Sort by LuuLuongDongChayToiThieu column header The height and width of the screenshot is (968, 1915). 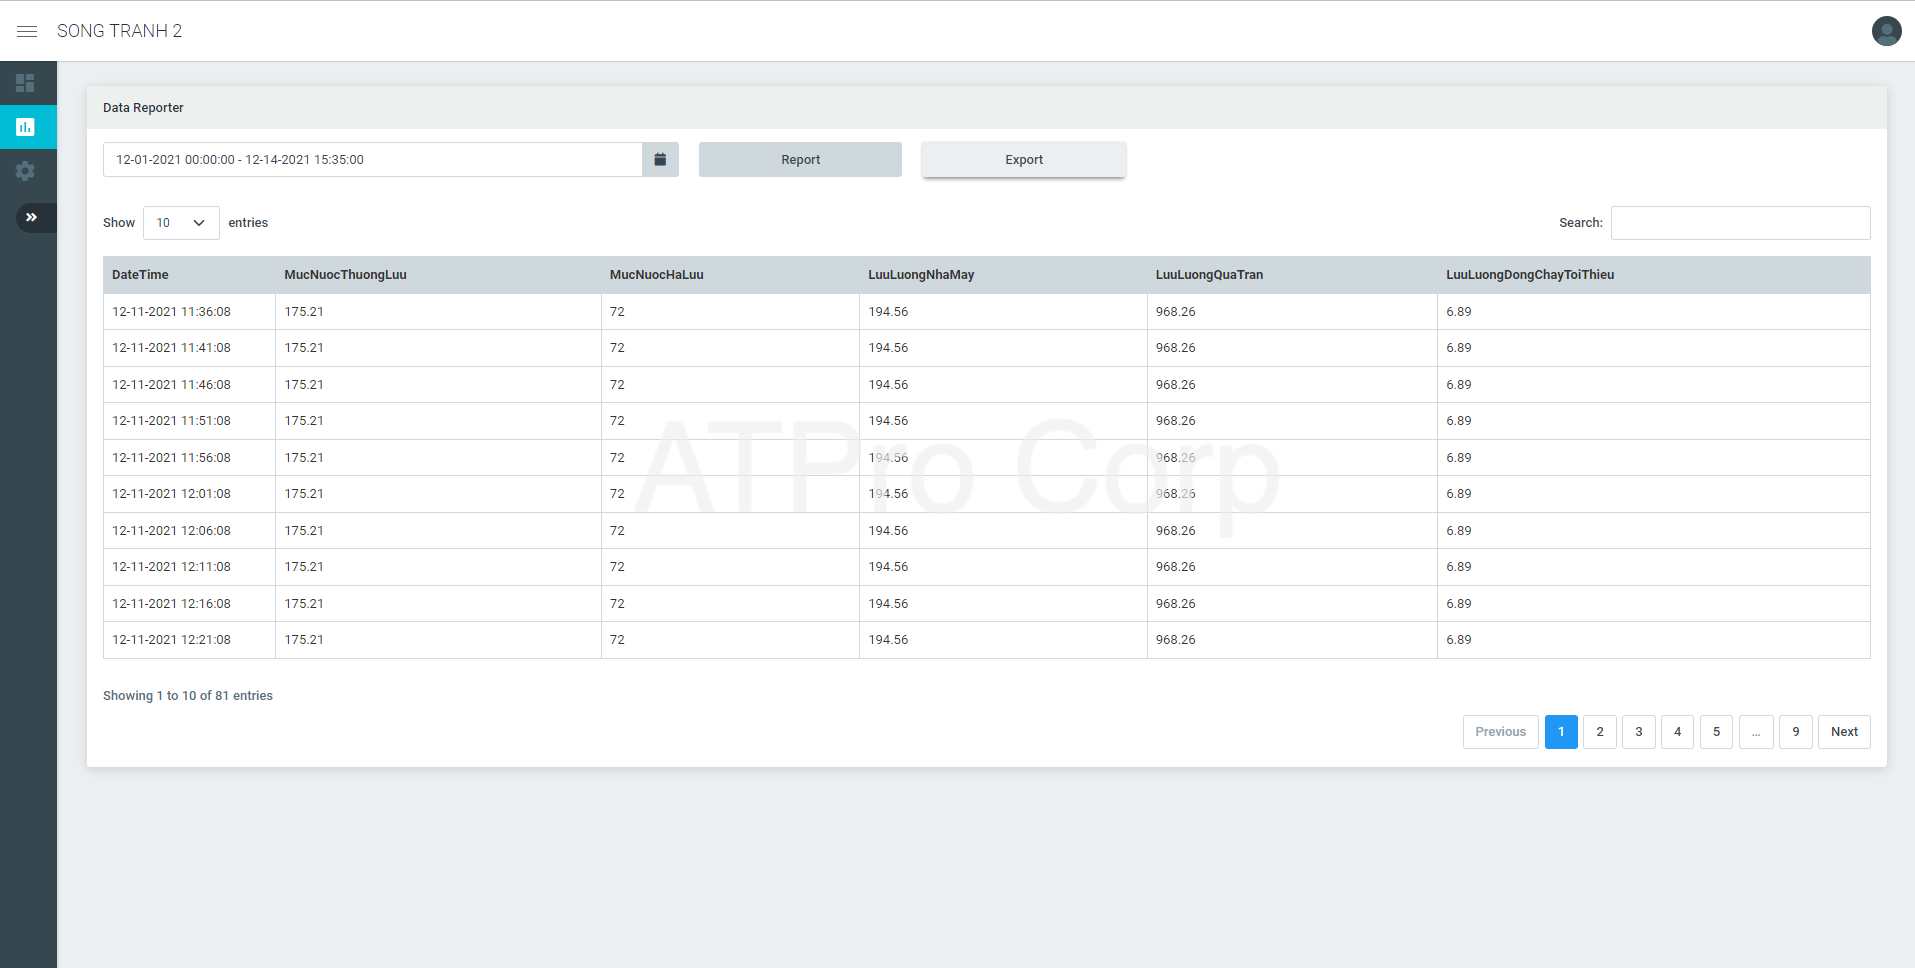(x=1529, y=275)
